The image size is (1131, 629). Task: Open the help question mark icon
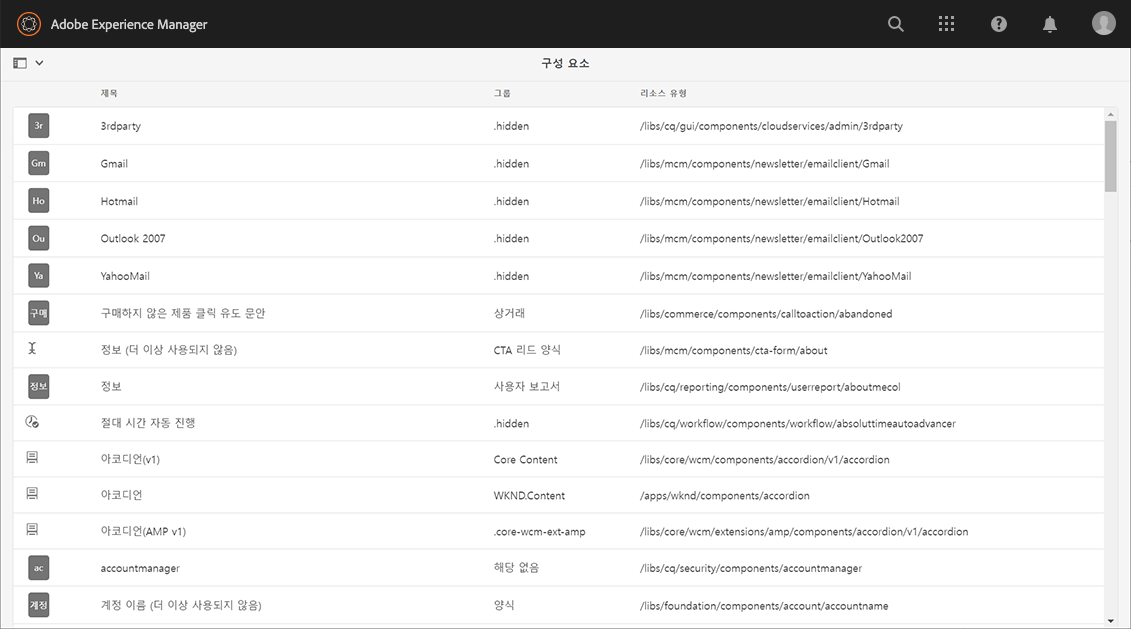[998, 24]
